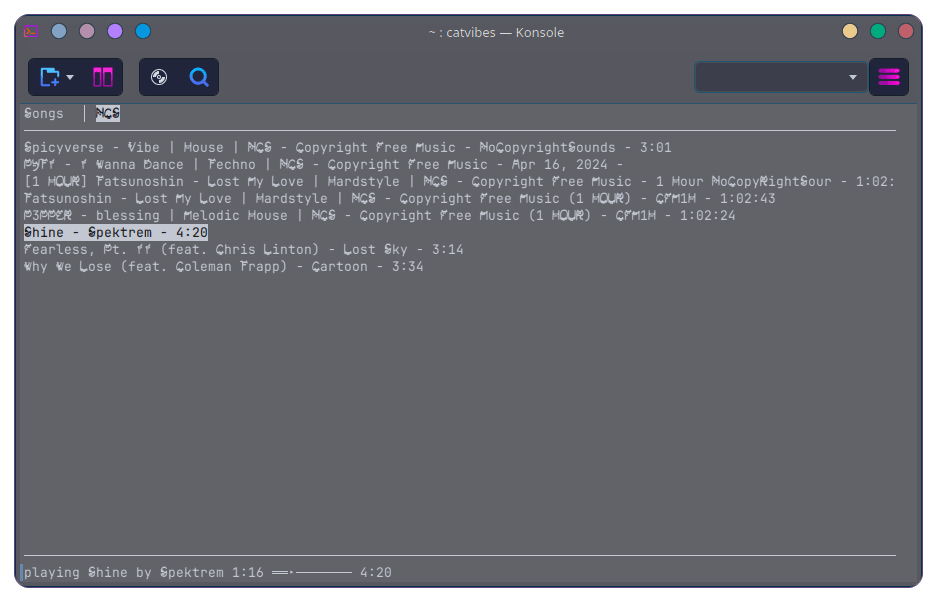Click the bright blue circle title bar button
Viewport: 937px width, 602px height.
(143, 31)
